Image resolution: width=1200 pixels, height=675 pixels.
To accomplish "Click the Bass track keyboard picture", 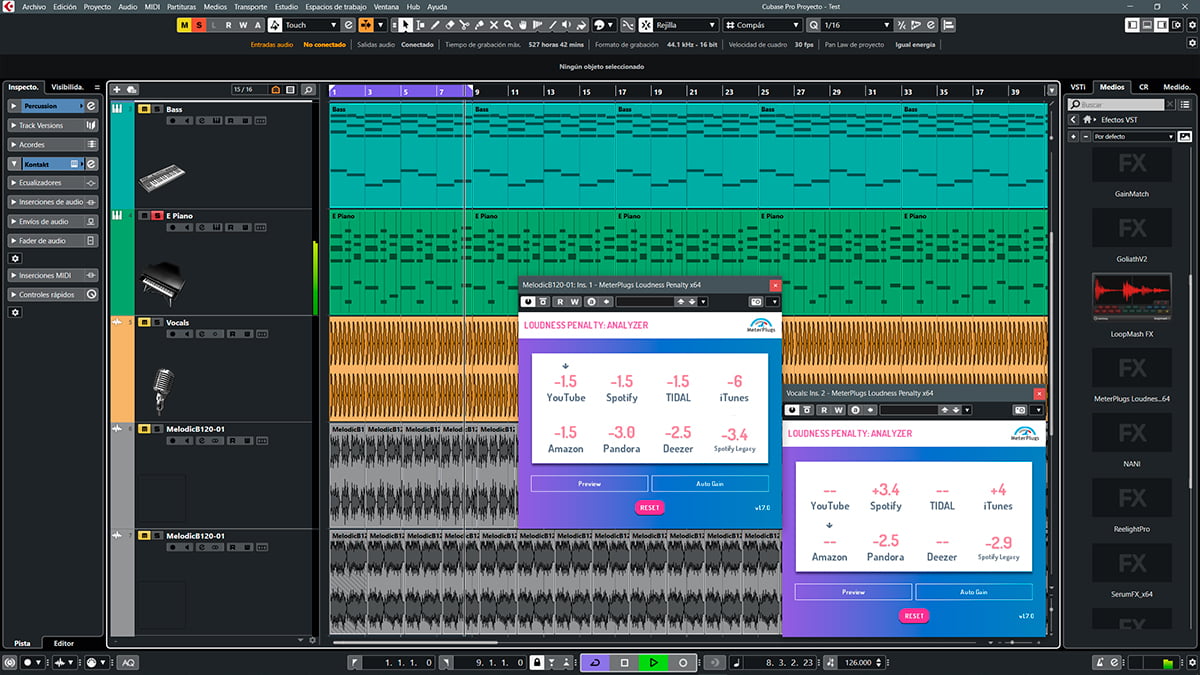I will click(x=160, y=177).
